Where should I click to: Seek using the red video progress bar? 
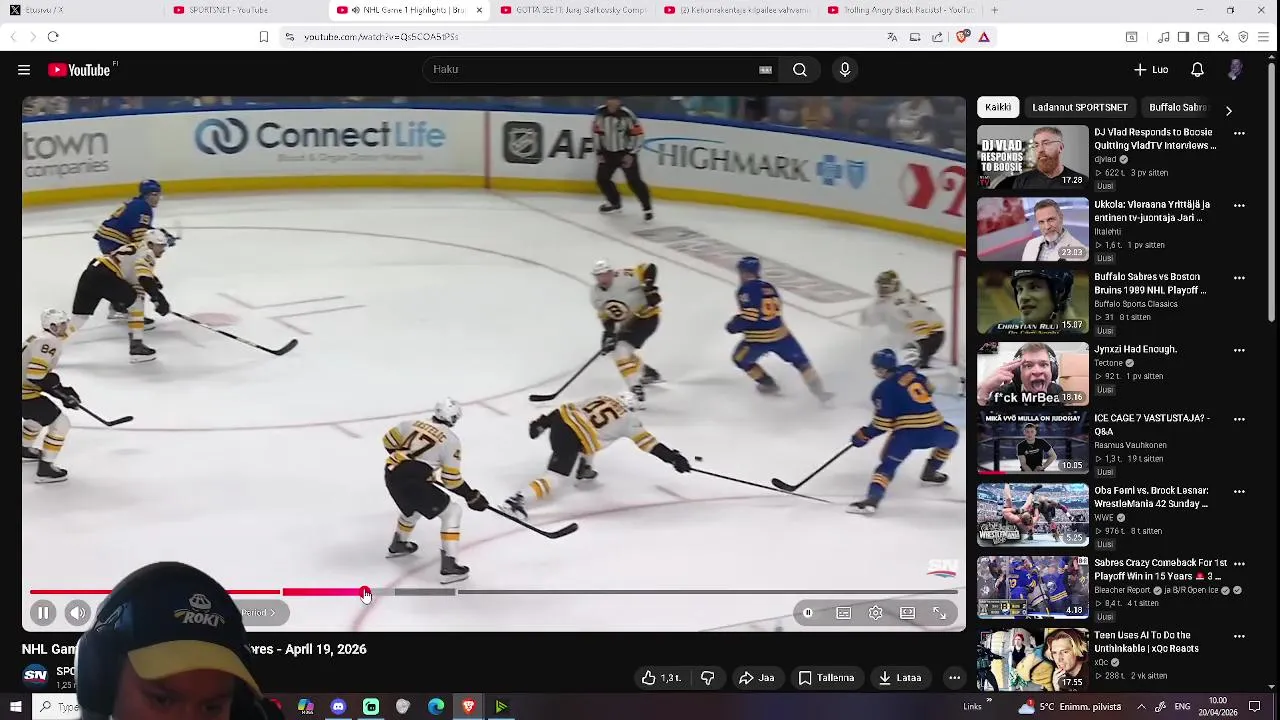[494, 592]
